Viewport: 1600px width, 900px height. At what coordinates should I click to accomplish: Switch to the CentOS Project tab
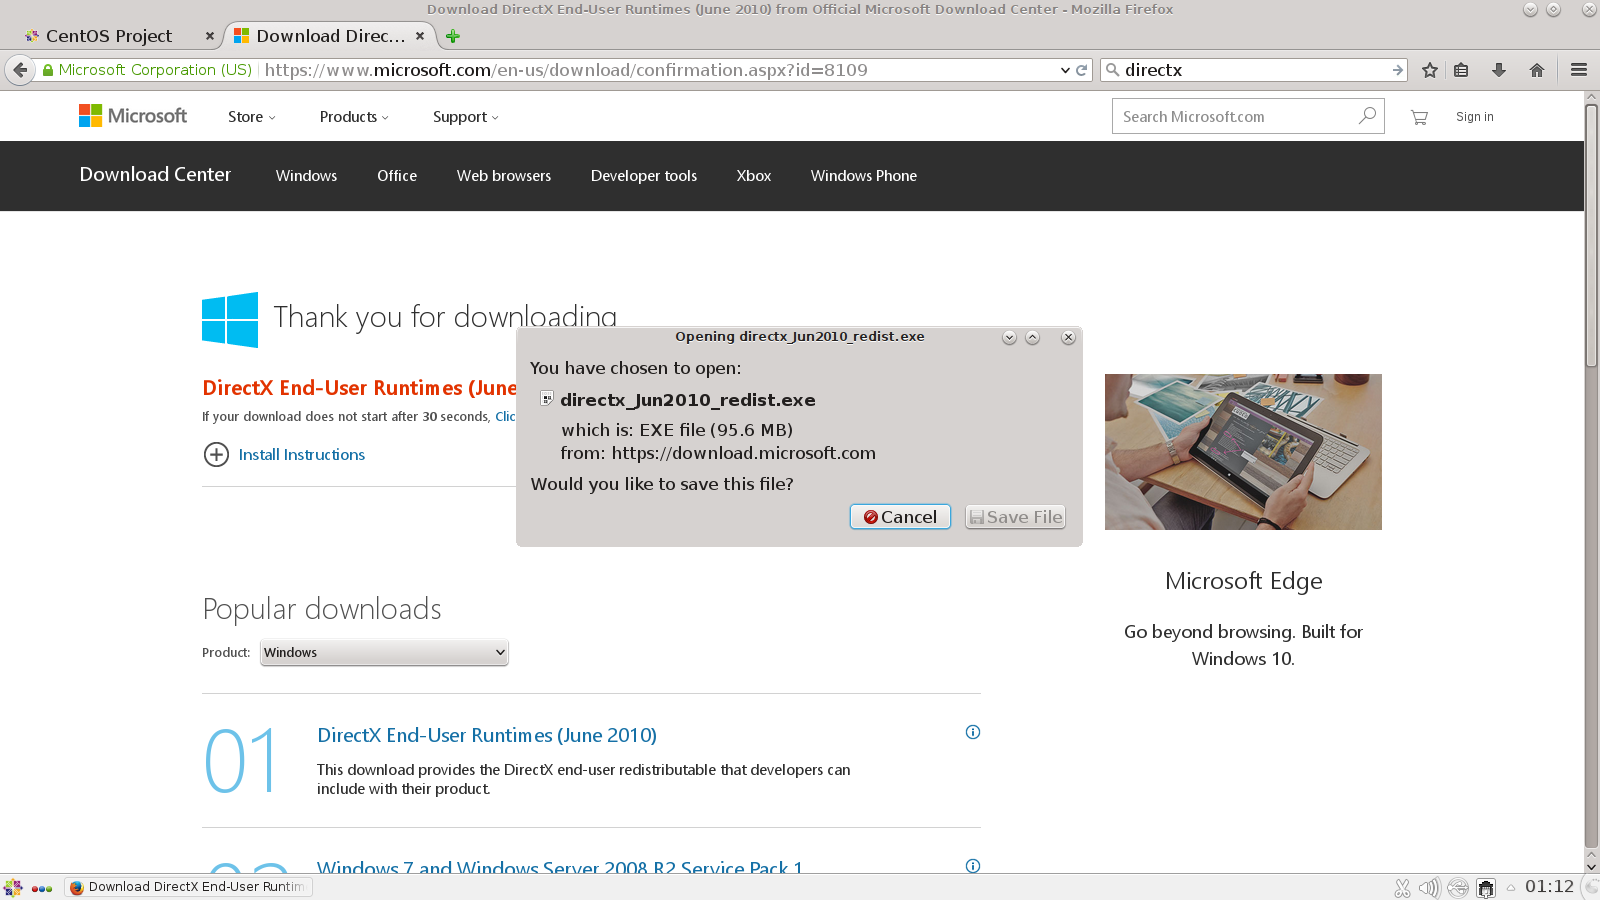pos(108,36)
